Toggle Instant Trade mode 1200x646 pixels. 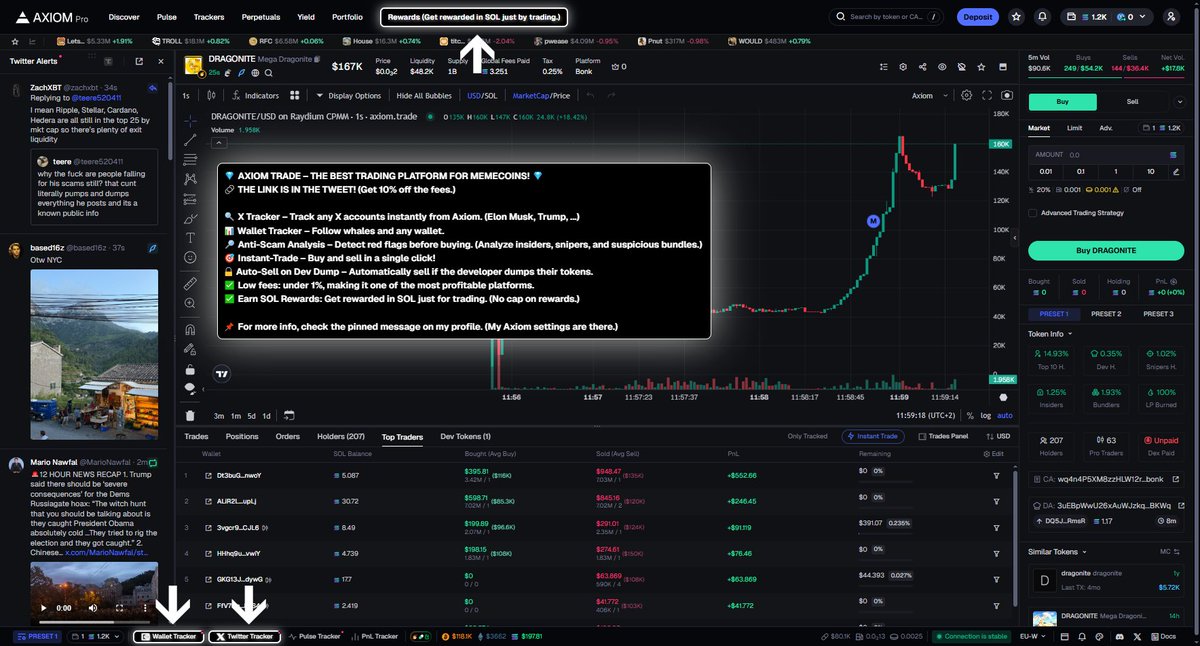pos(875,436)
